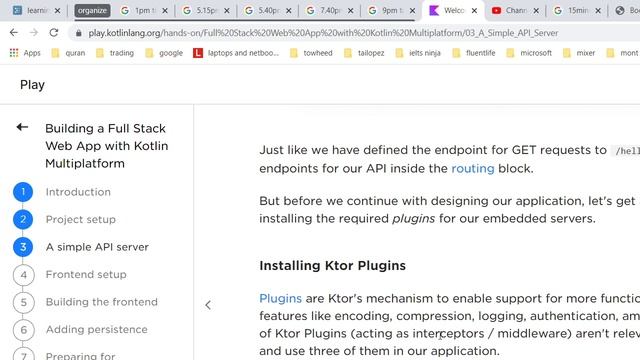Screen dimensions: 640x360
Task: Open the trading bookmark folder
Action: click(115, 53)
